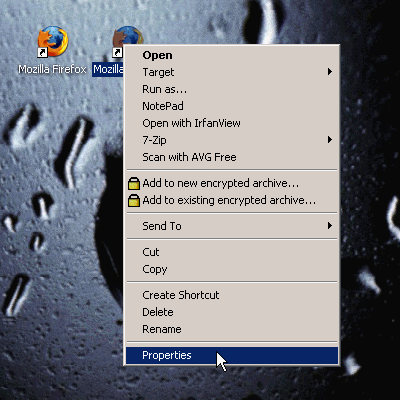
Task: Expand the Target submenu arrow
Action: click(x=330, y=72)
